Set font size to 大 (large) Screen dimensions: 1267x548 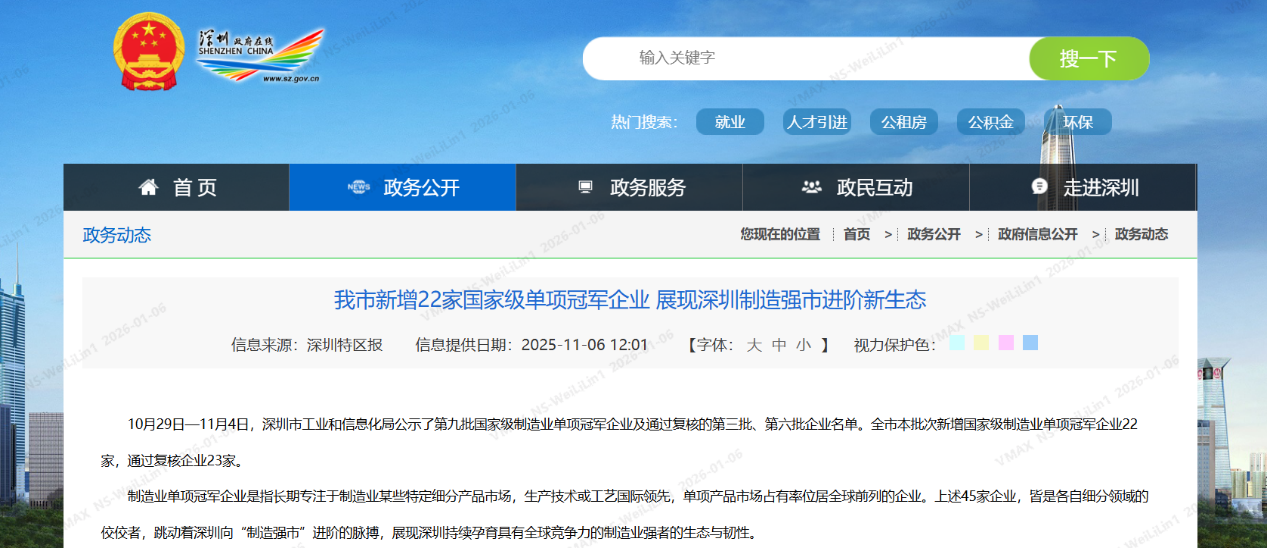(754, 345)
